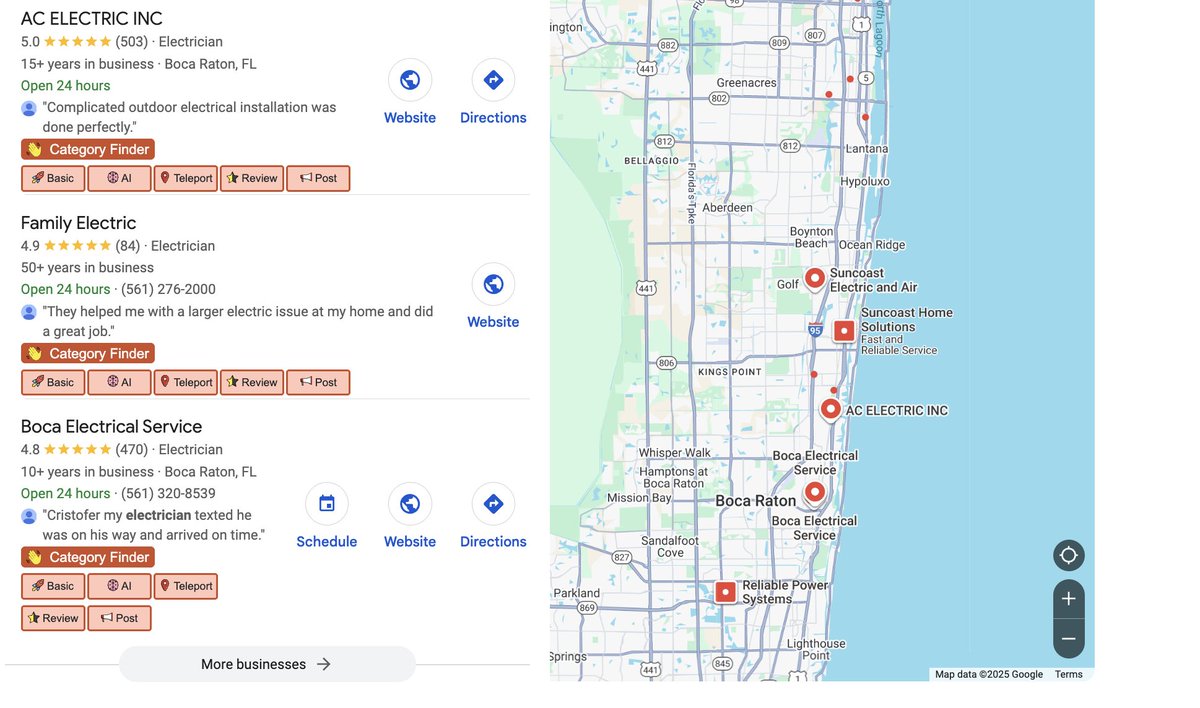1200x708 pixels.
Task: Click the review quote about complicated outdoor installation
Action: [189, 117]
